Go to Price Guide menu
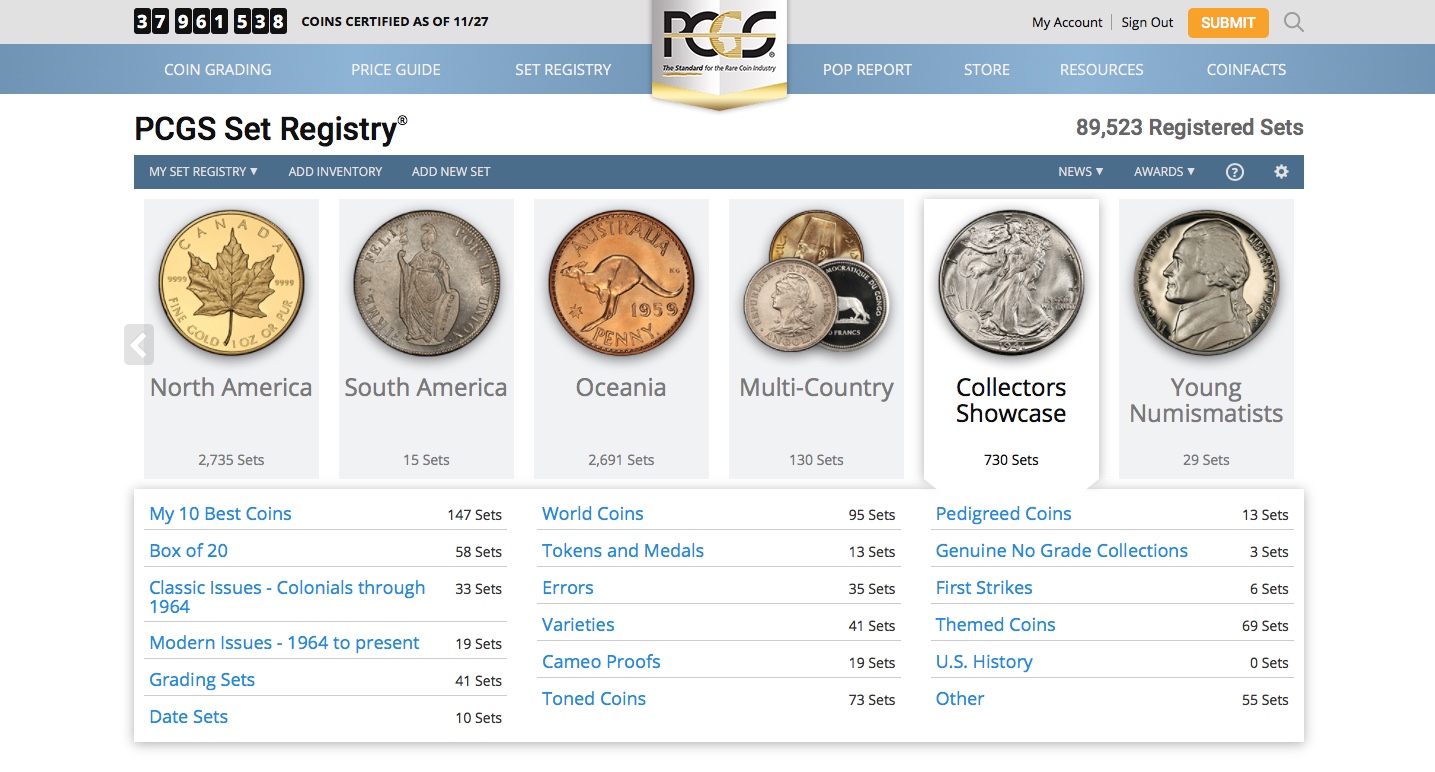This screenshot has height=772, width=1435. click(x=396, y=70)
